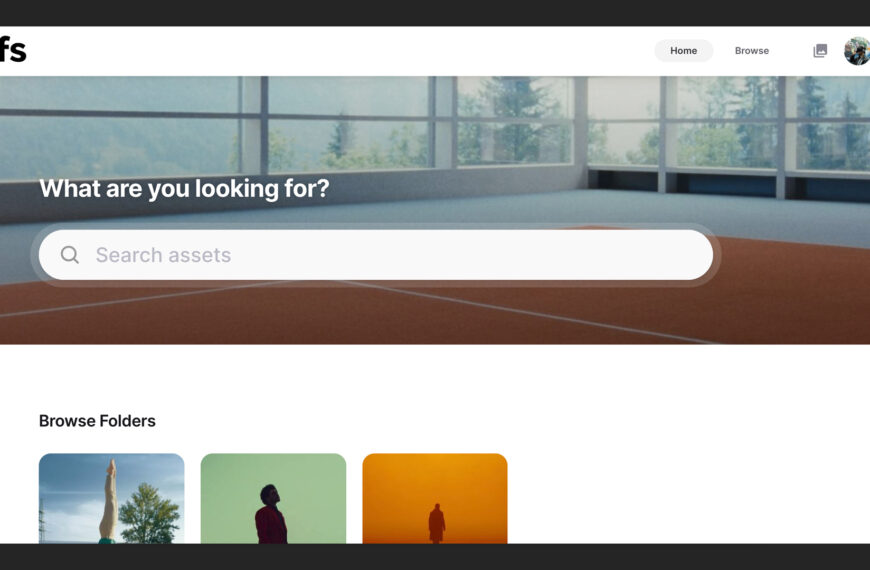The image size is (870, 570).
Task: Open the orange folder with silhouette figure
Action: pos(435,498)
